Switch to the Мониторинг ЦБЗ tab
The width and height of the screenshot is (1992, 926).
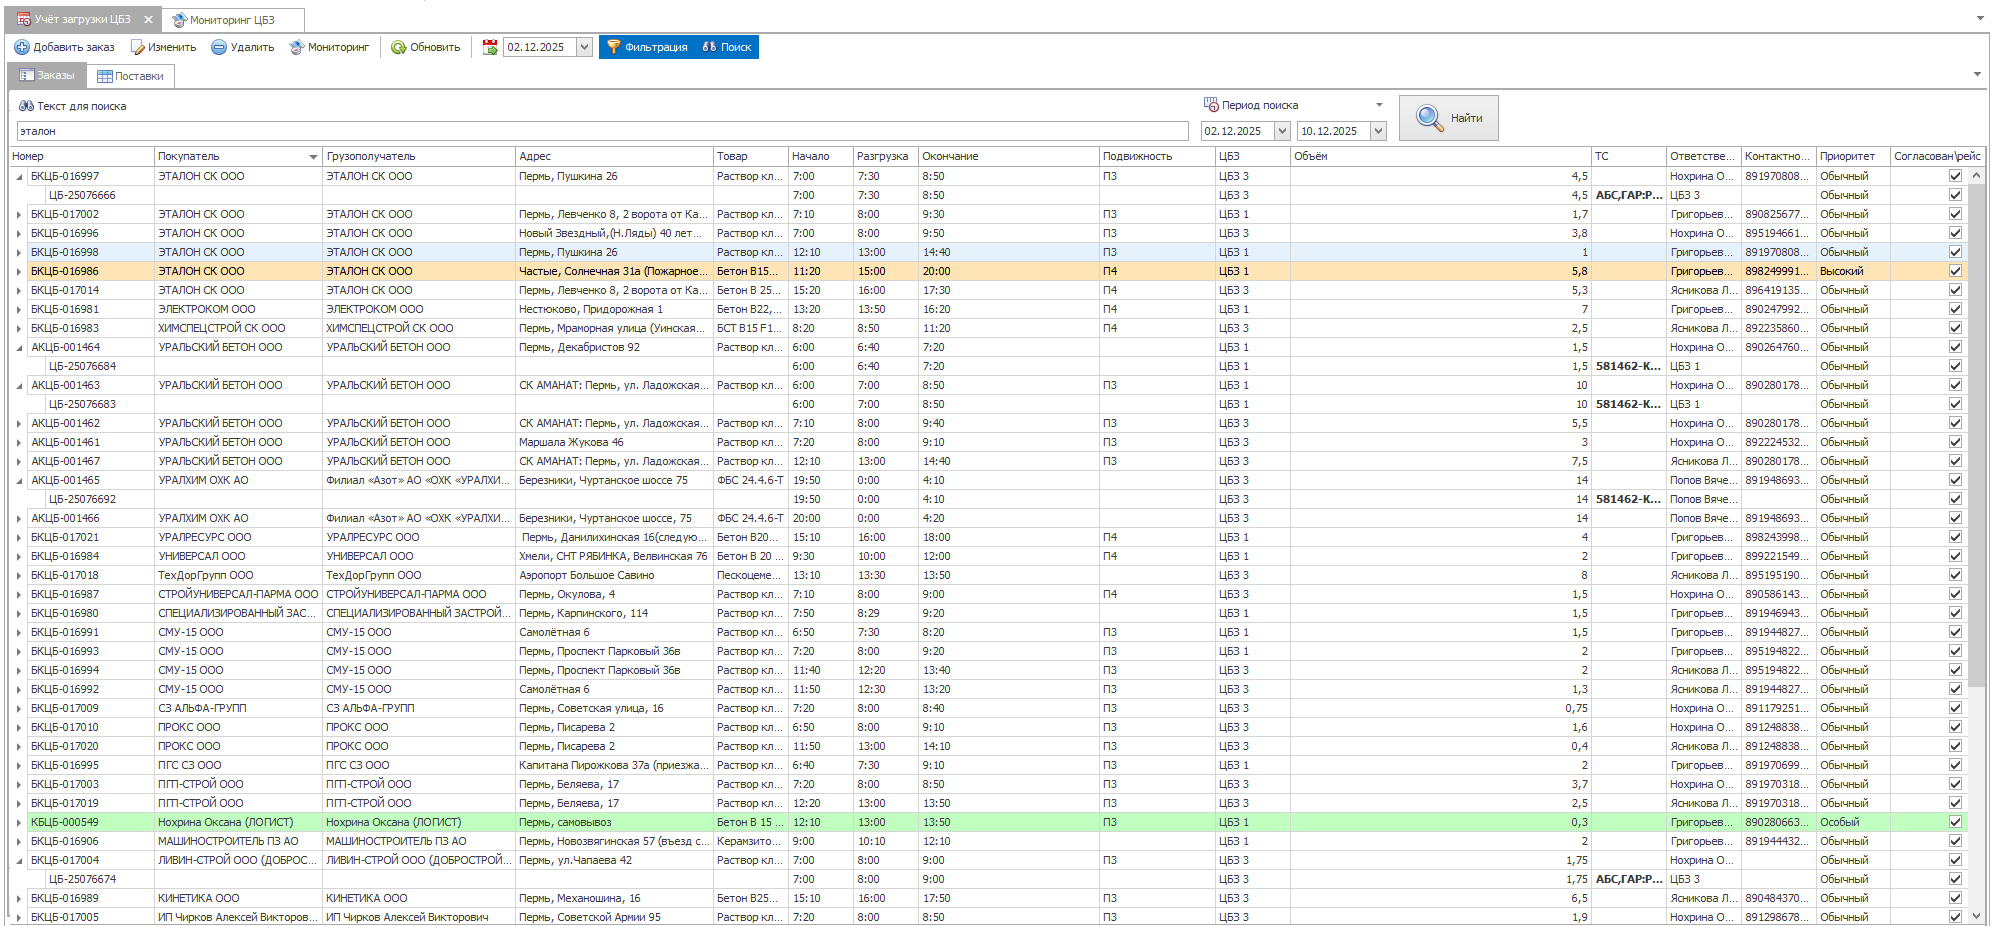231,20
